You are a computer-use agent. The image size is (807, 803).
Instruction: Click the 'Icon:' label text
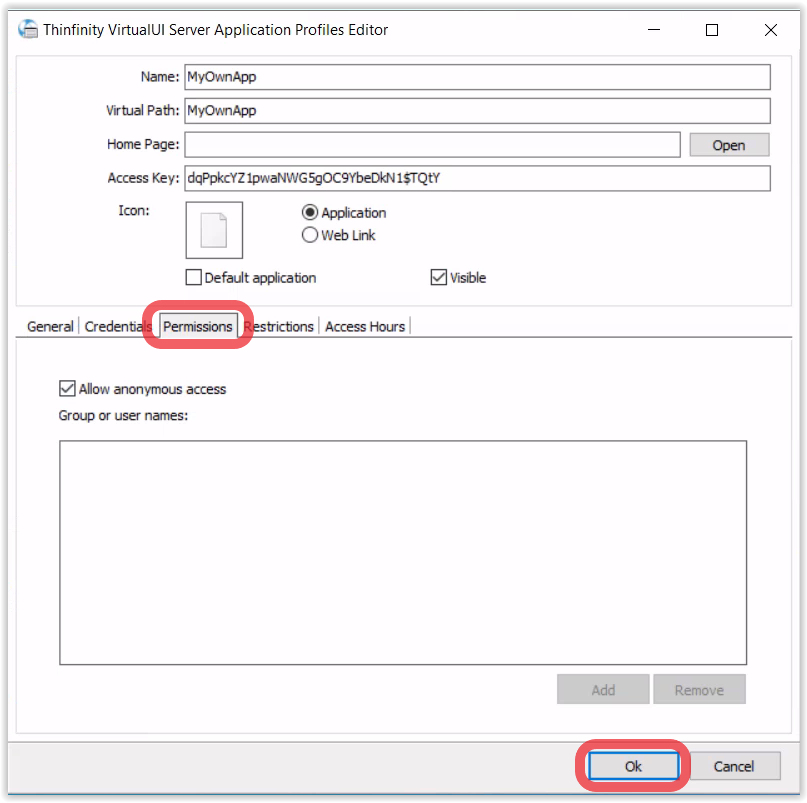point(134,211)
